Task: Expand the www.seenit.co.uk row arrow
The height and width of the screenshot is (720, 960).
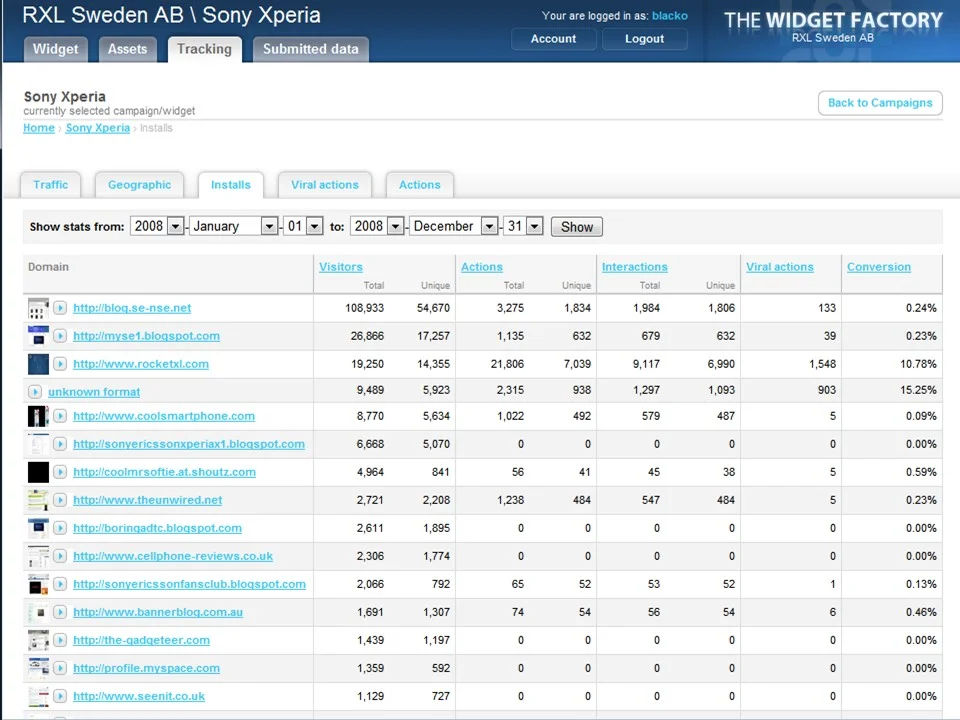Action: (59, 696)
